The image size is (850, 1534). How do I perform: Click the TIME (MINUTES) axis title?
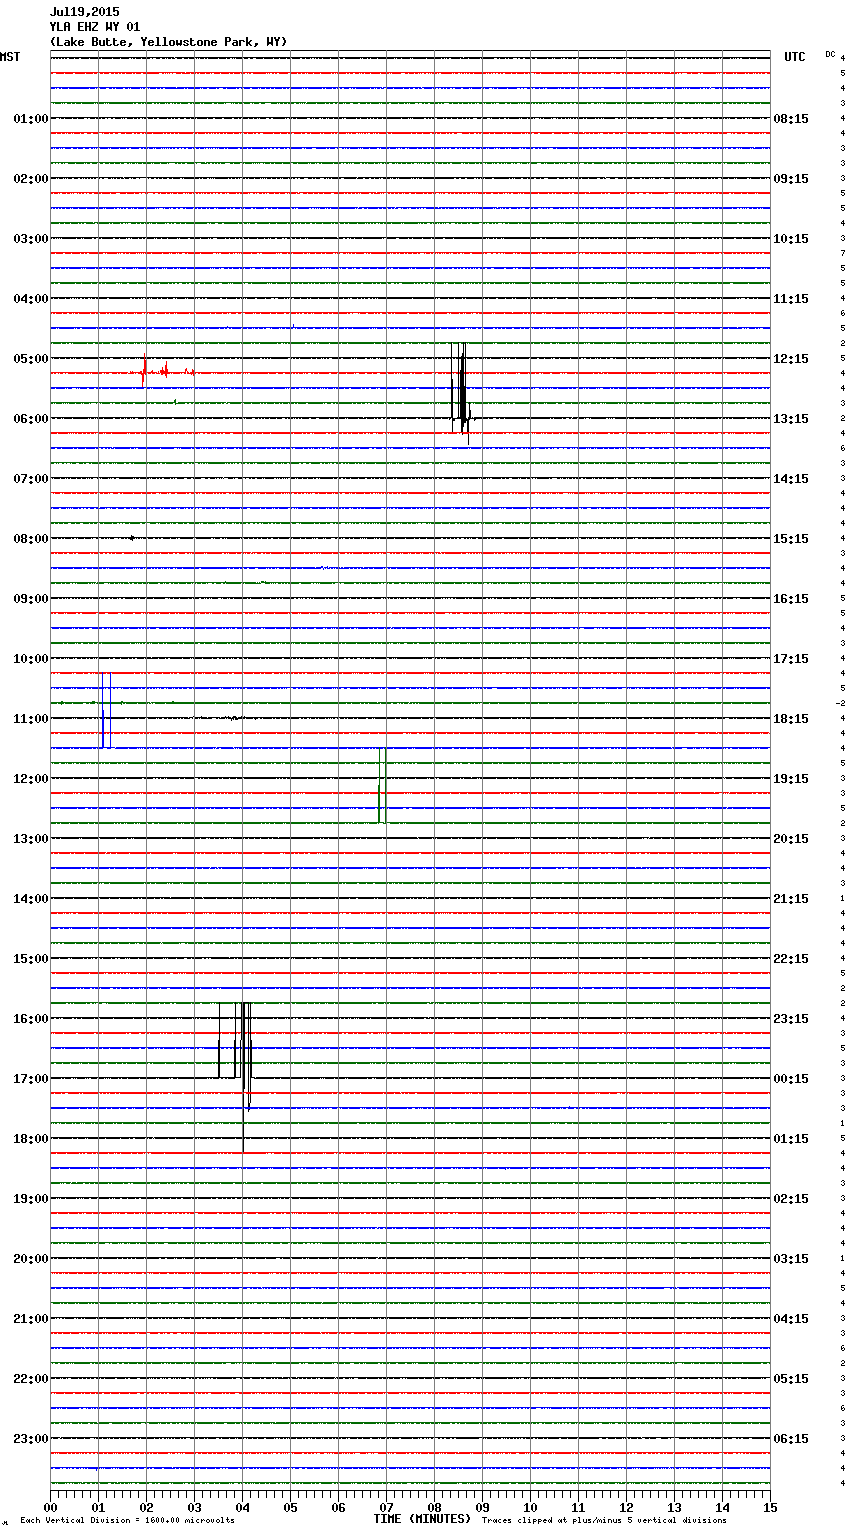tap(422, 1519)
